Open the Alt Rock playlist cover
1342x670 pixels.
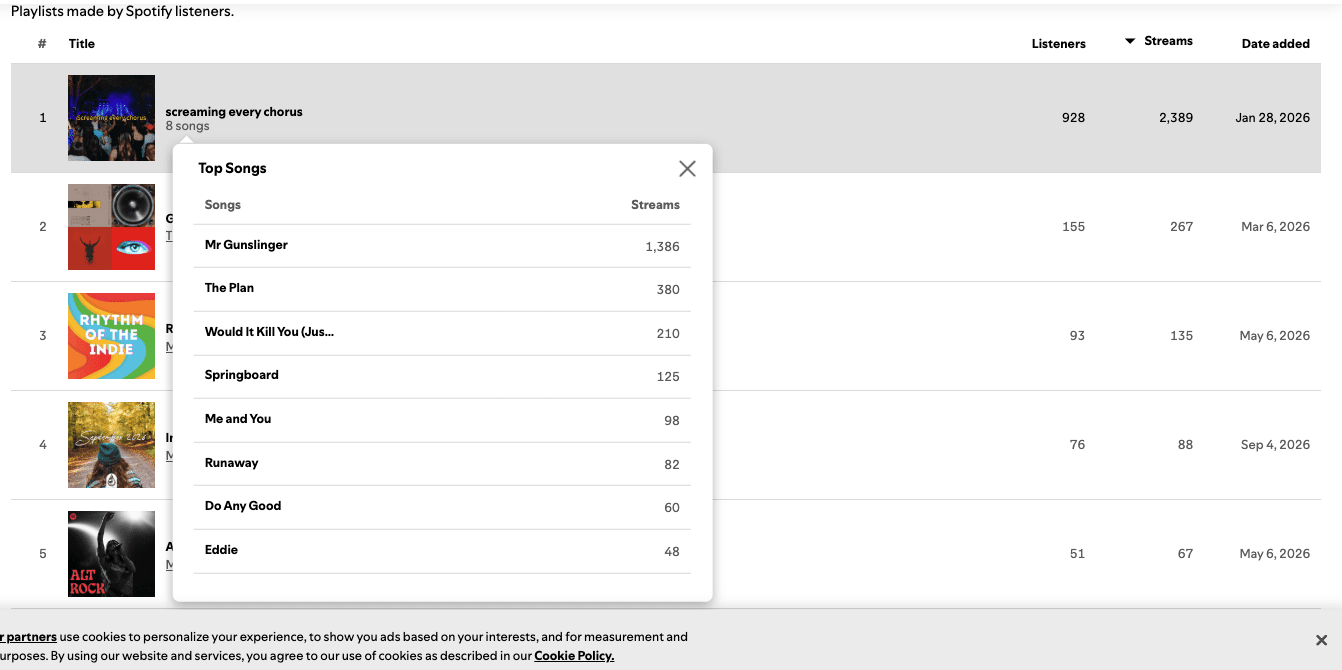click(x=111, y=554)
